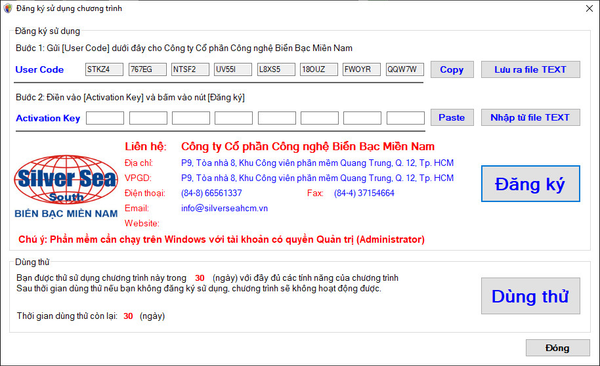Click email info@silverseahcm.vn
600x366 pixels.
224,208
